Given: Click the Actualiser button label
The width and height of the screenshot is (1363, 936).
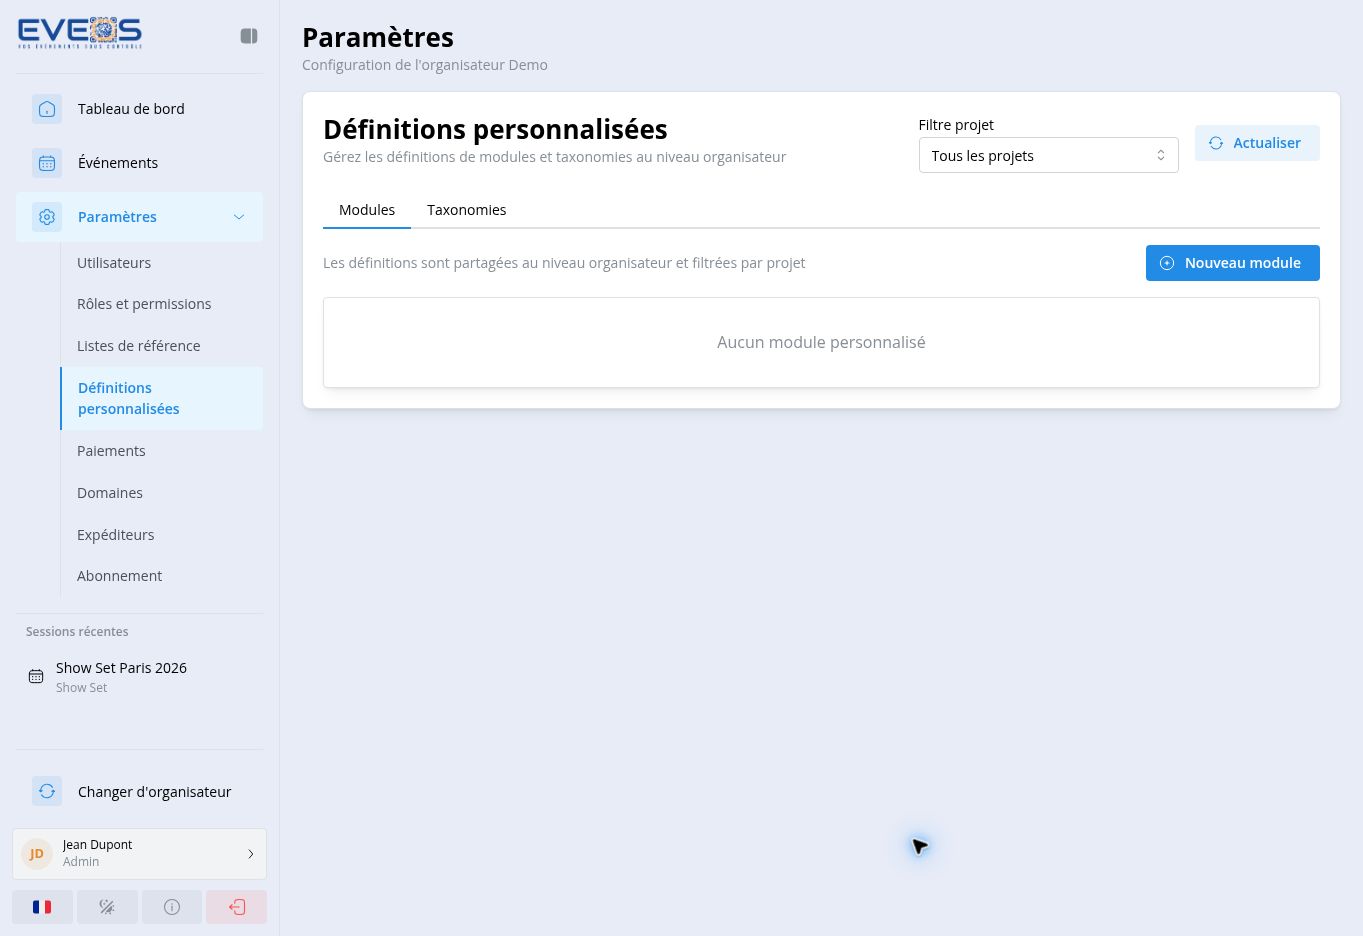Looking at the screenshot, I should pos(1266,143).
